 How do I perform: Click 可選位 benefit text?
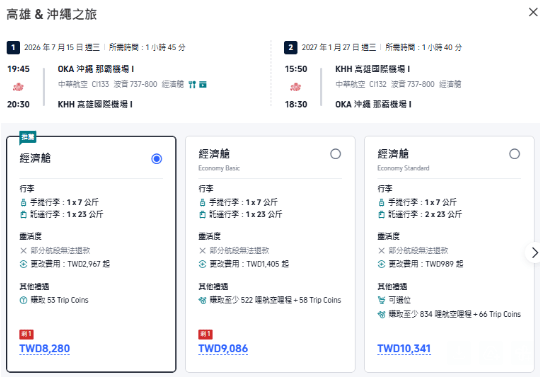[399, 300]
